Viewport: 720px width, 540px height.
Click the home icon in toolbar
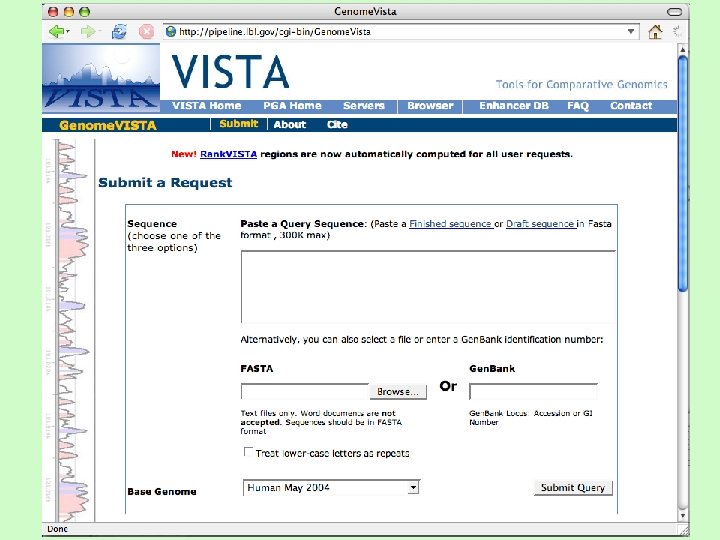(655, 32)
